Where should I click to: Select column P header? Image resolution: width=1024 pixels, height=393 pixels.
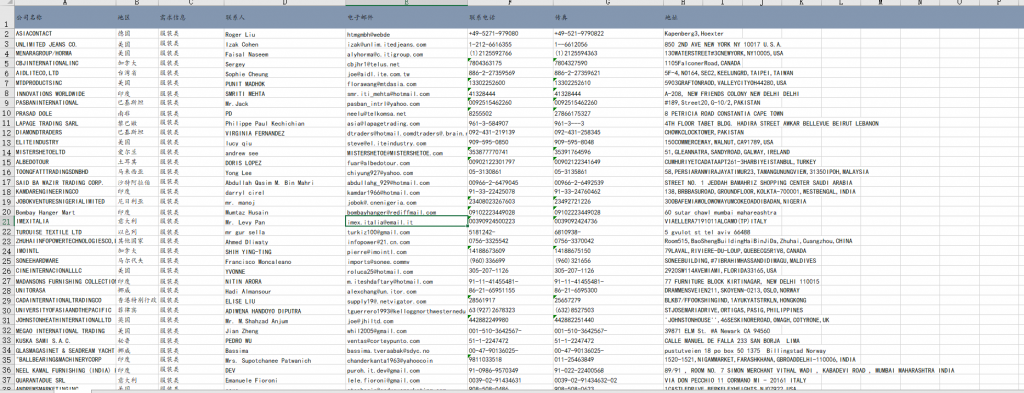999,3
